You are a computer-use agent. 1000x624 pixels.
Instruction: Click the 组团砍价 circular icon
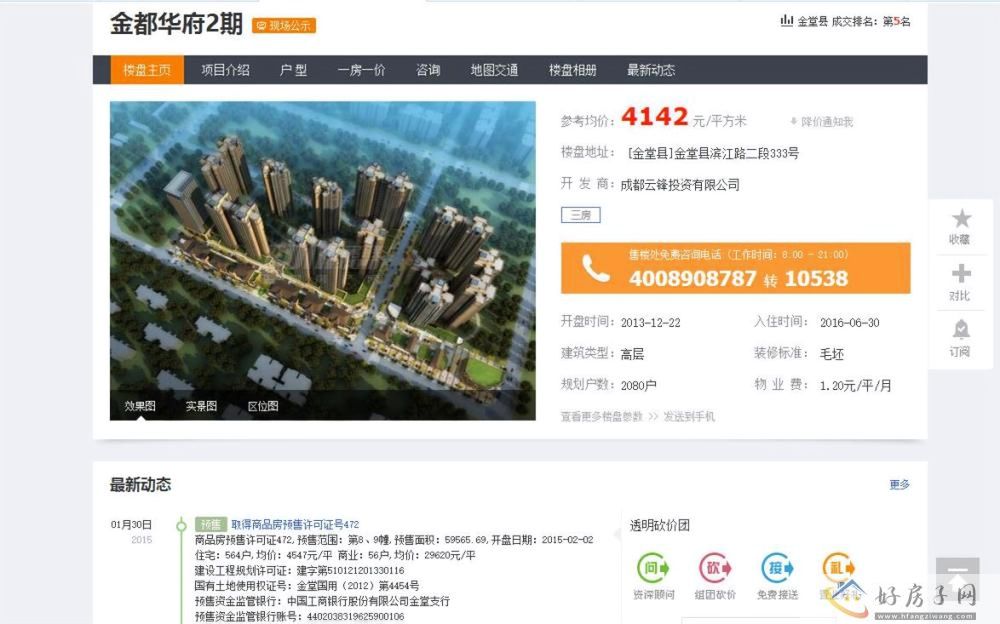pos(715,568)
